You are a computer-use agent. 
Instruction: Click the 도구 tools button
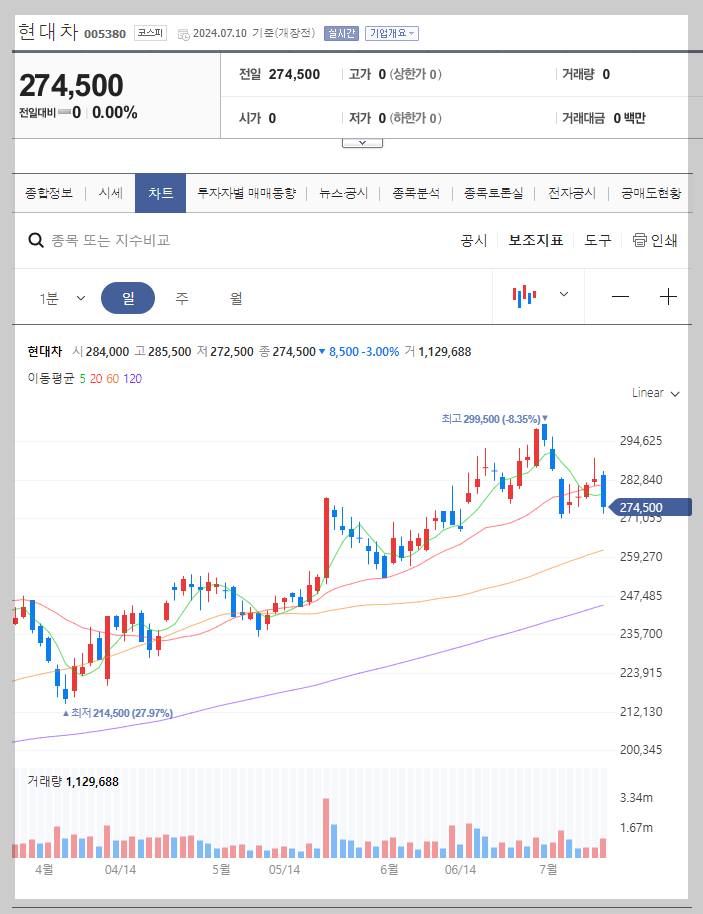pyautogui.click(x=597, y=240)
